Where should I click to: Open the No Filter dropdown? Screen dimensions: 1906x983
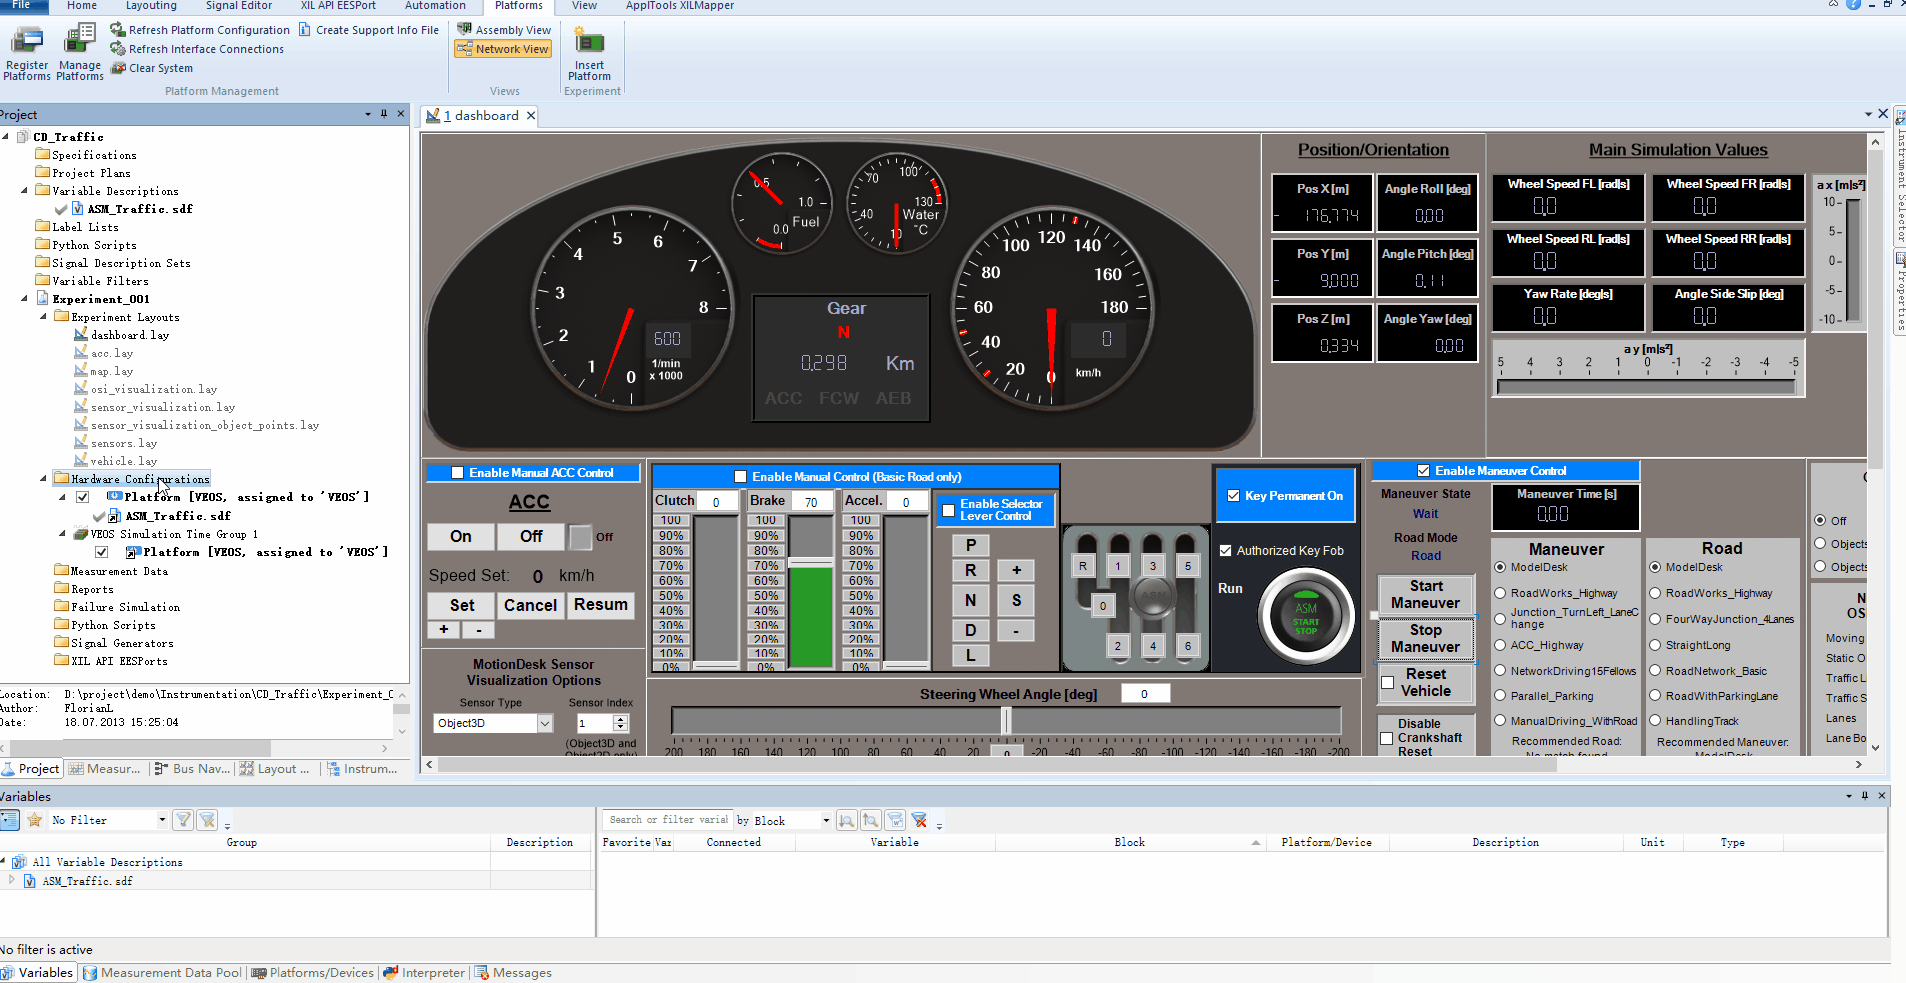162,820
